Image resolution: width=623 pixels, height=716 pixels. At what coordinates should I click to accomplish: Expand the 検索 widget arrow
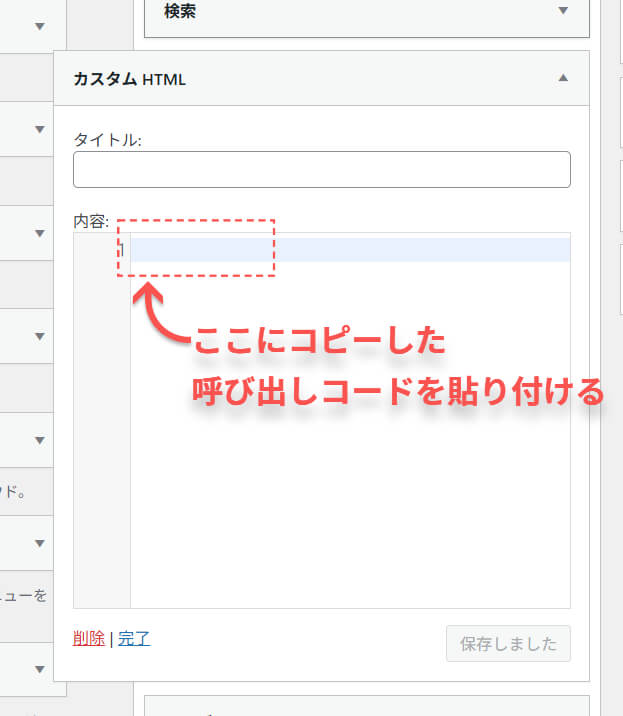click(x=562, y=11)
